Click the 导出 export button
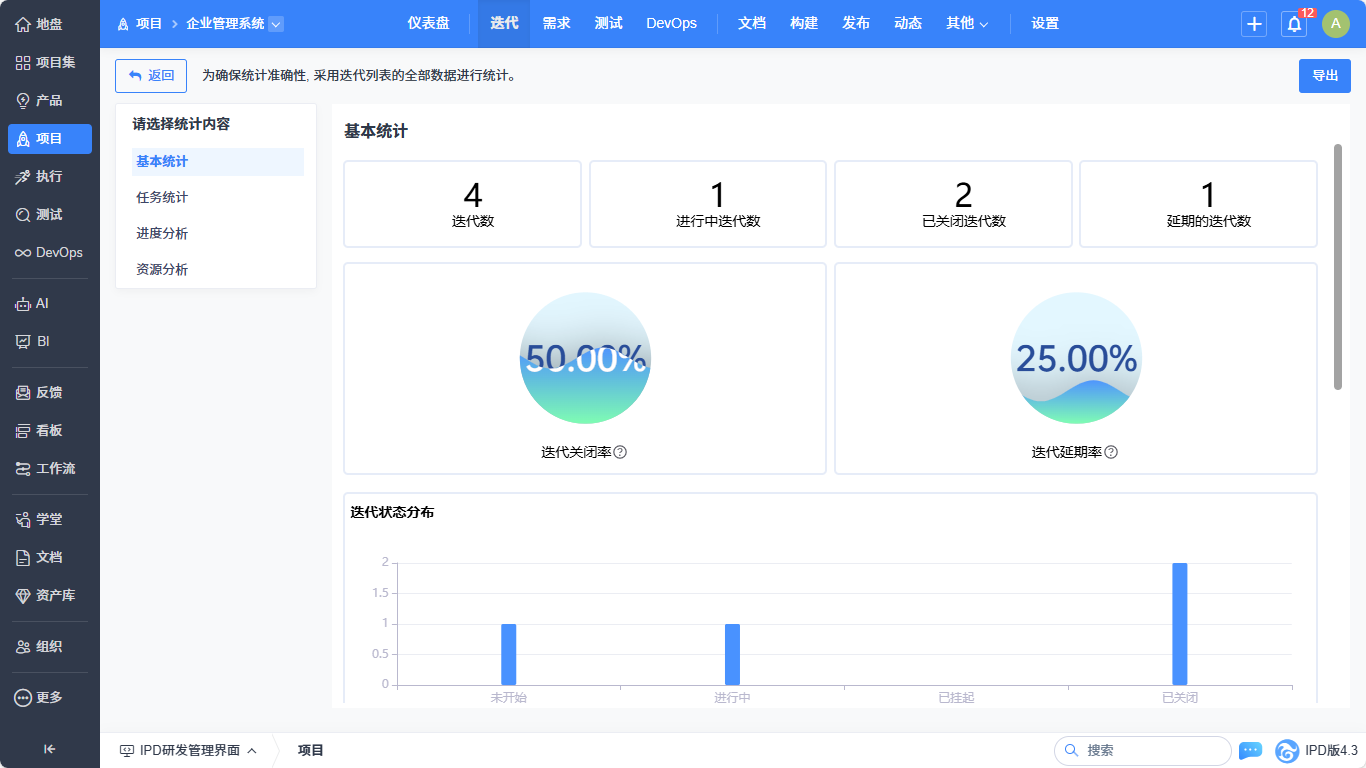This screenshot has height=768, width=1366. click(x=1324, y=76)
